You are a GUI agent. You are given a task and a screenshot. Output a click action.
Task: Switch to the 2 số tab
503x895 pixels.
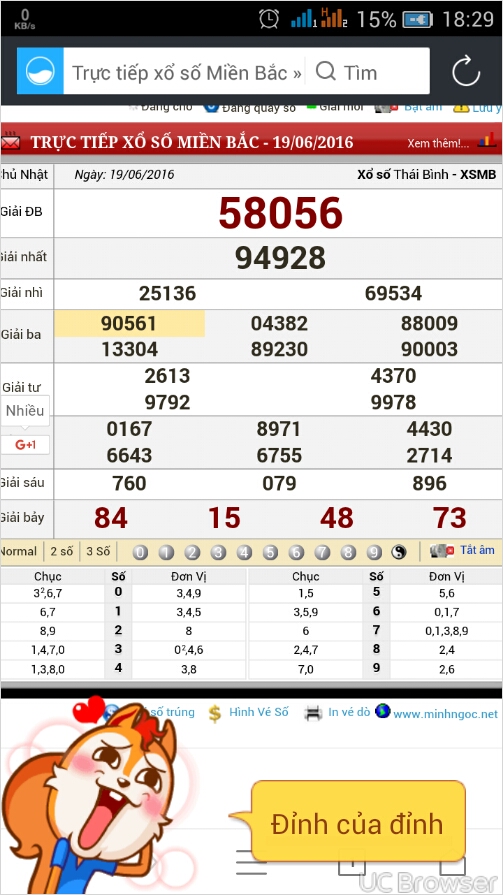(62, 551)
